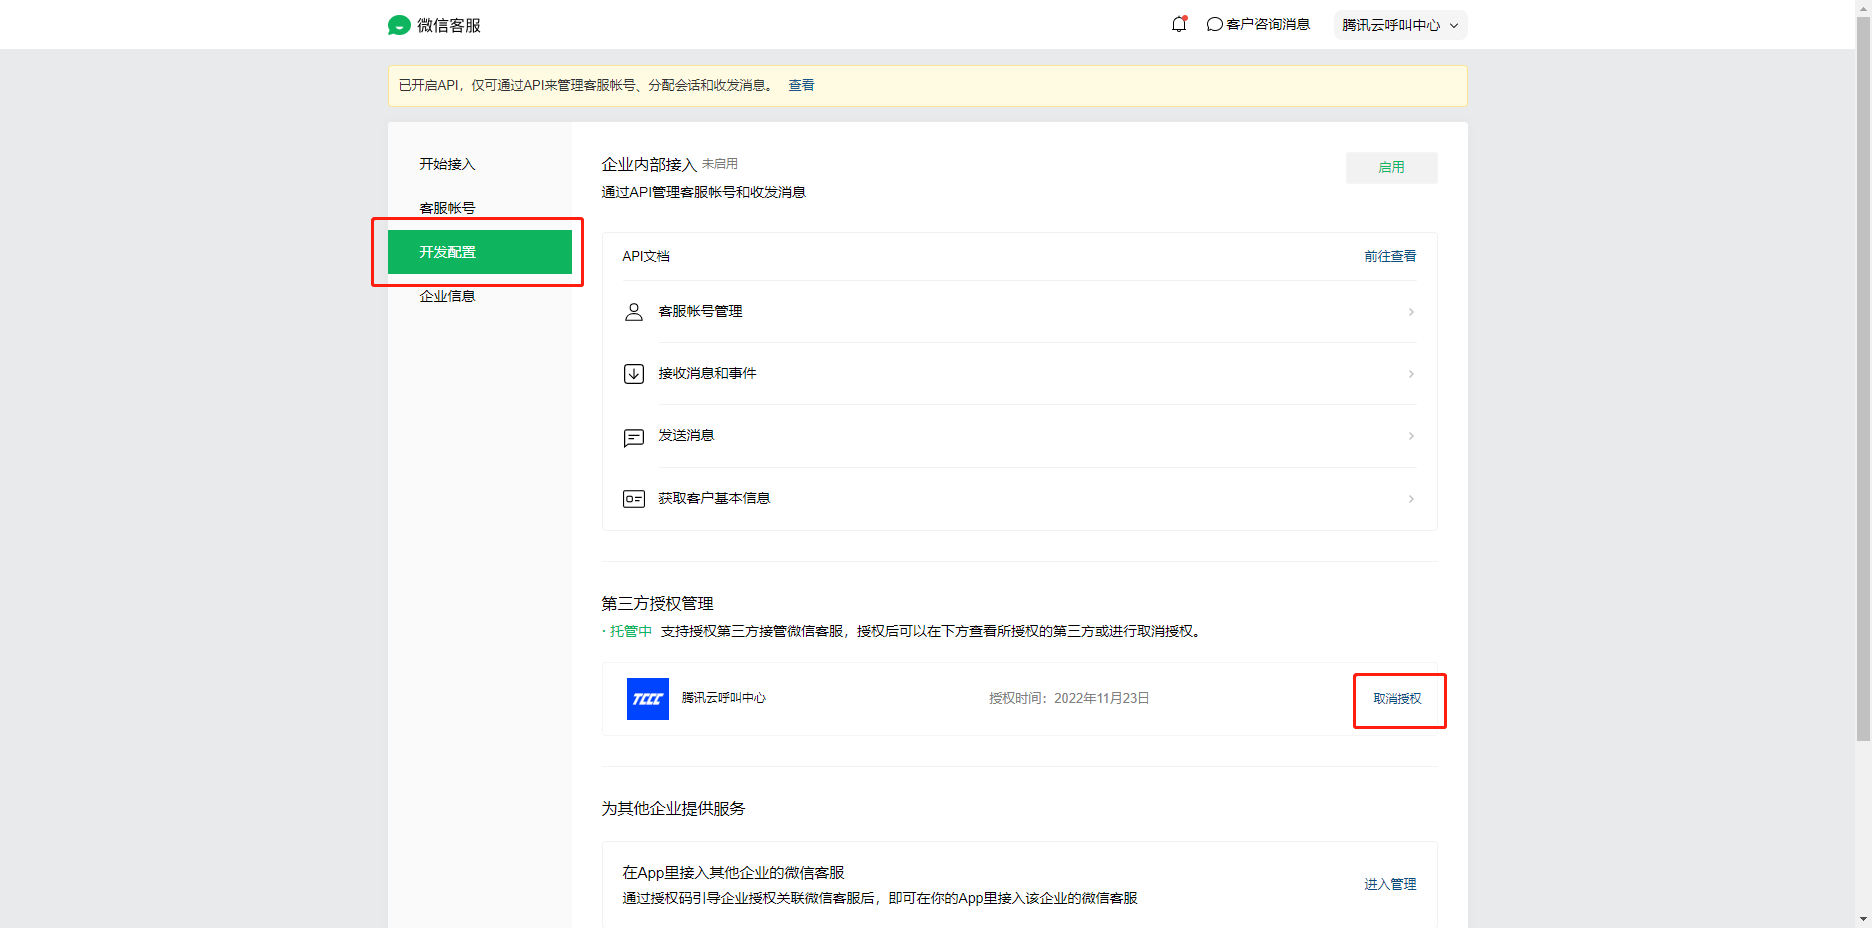
Task: Expand the 获取客户基本信息 row chevron
Action: click(1411, 499)
